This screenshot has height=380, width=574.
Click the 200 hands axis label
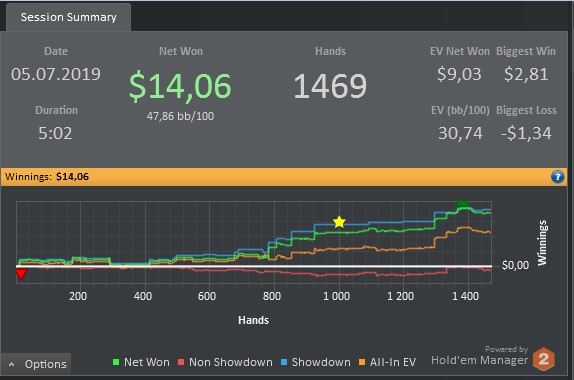(78, 296)
